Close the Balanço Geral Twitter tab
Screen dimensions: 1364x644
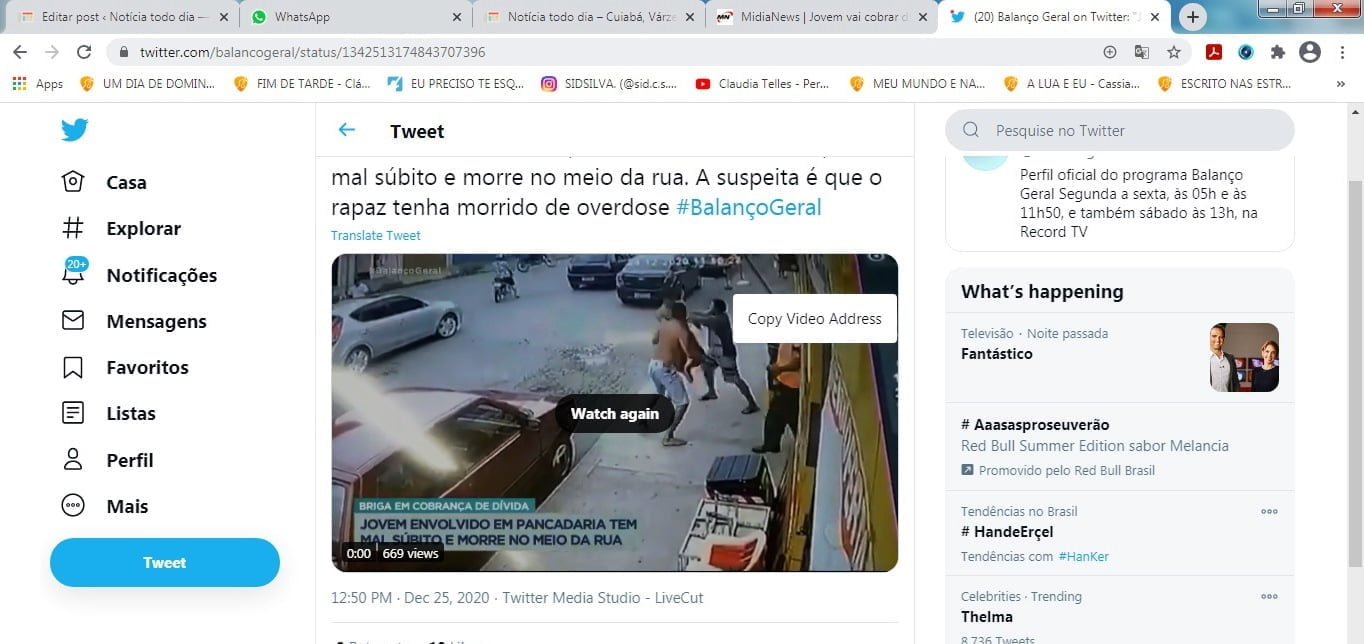click(x=1157, y=17)
